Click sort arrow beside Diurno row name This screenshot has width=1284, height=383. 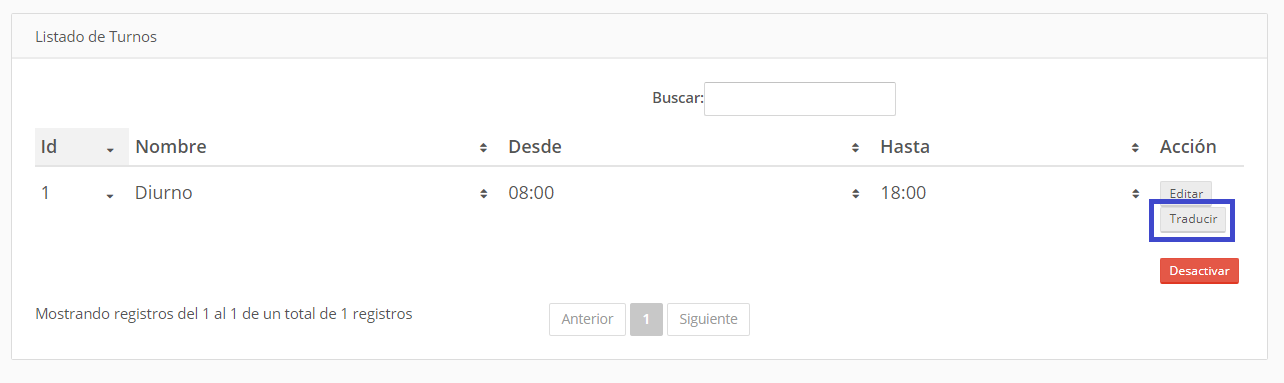[x=483, y=194]
